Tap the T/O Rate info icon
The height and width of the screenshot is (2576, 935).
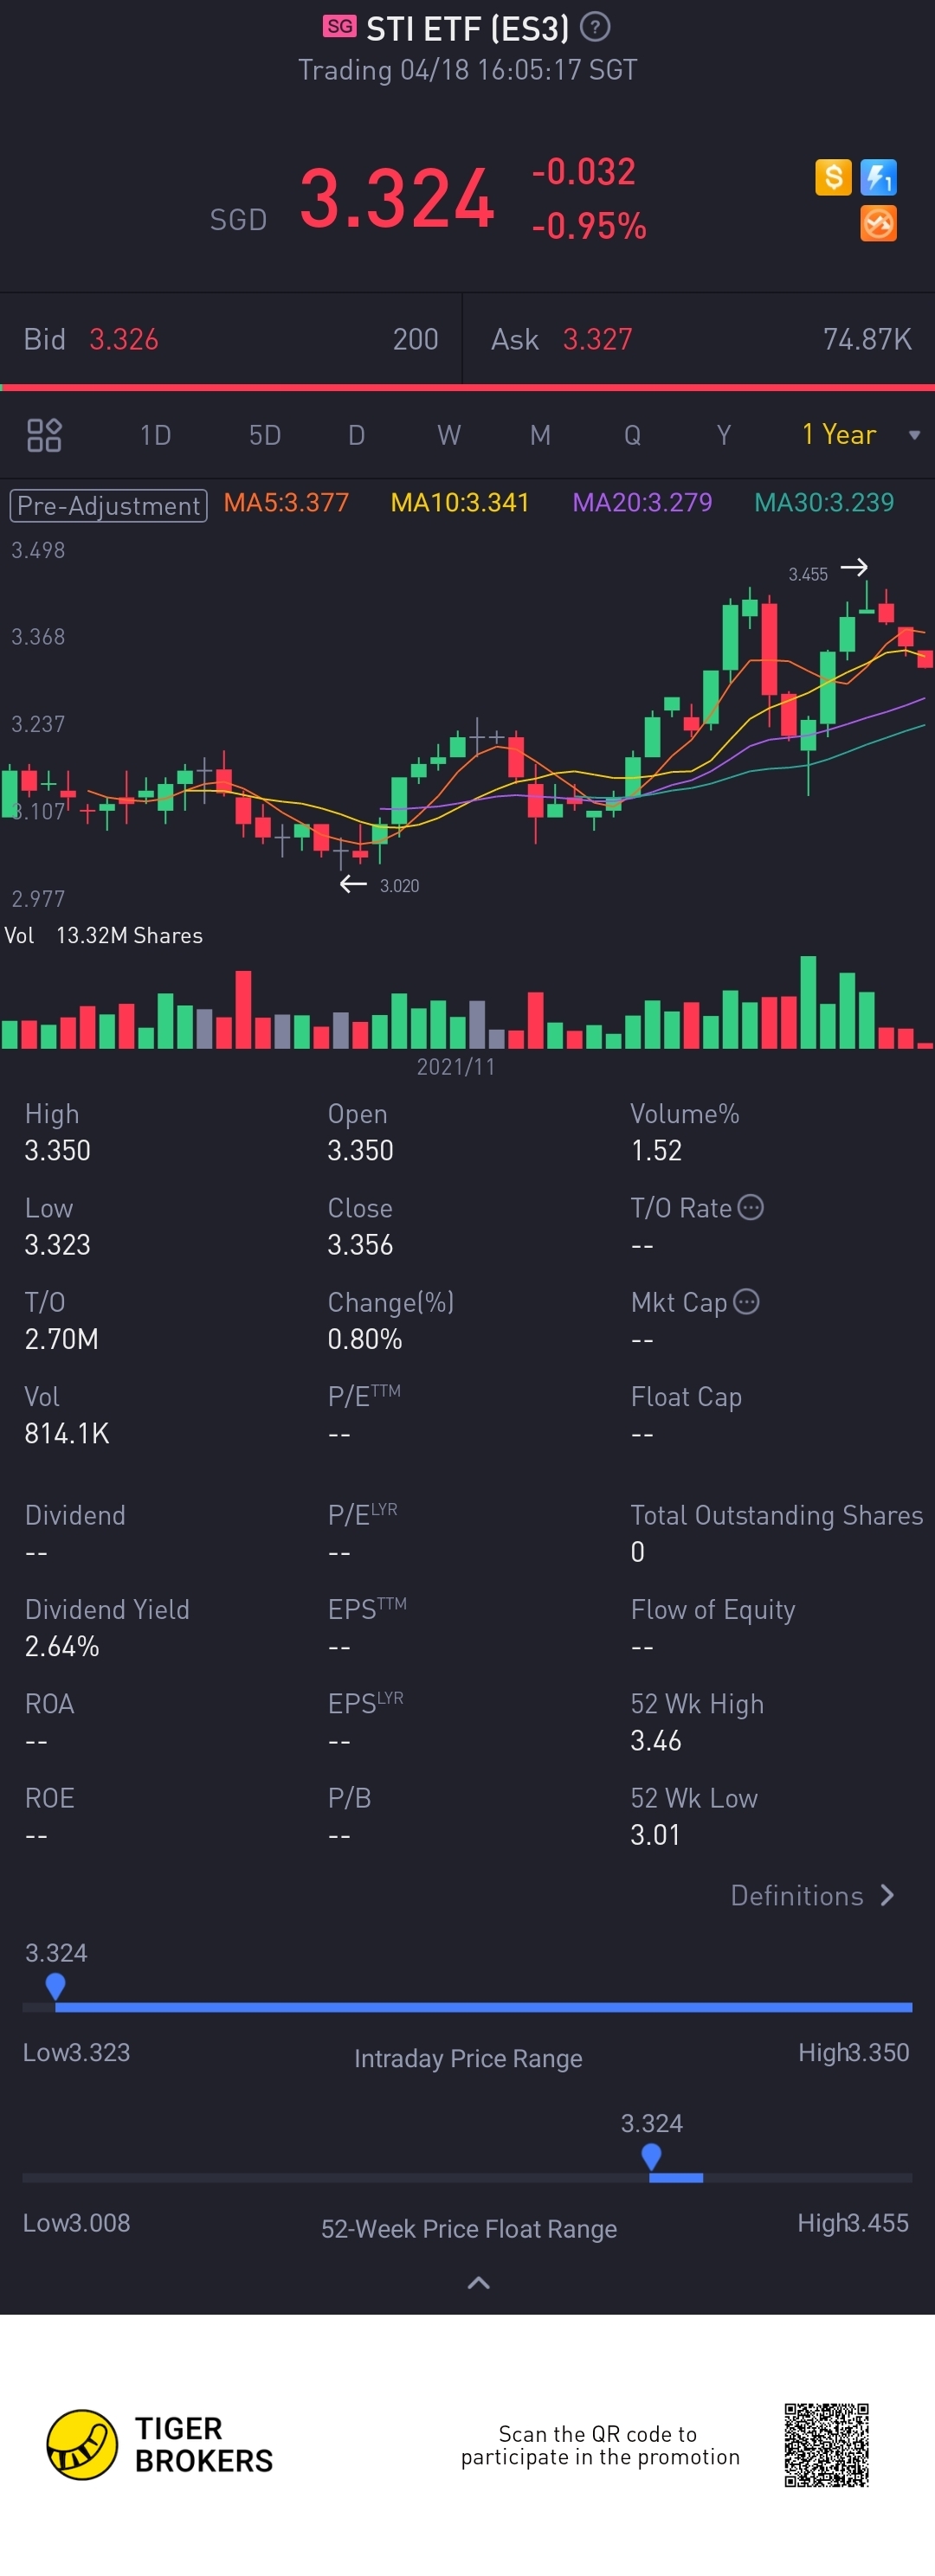[751, 1207]
